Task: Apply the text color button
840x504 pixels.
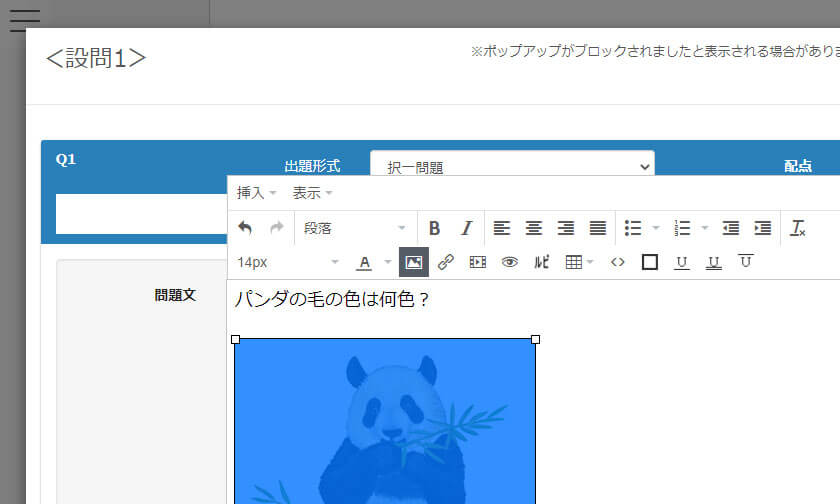Action: pyautogui.click(x=364, y=262)
